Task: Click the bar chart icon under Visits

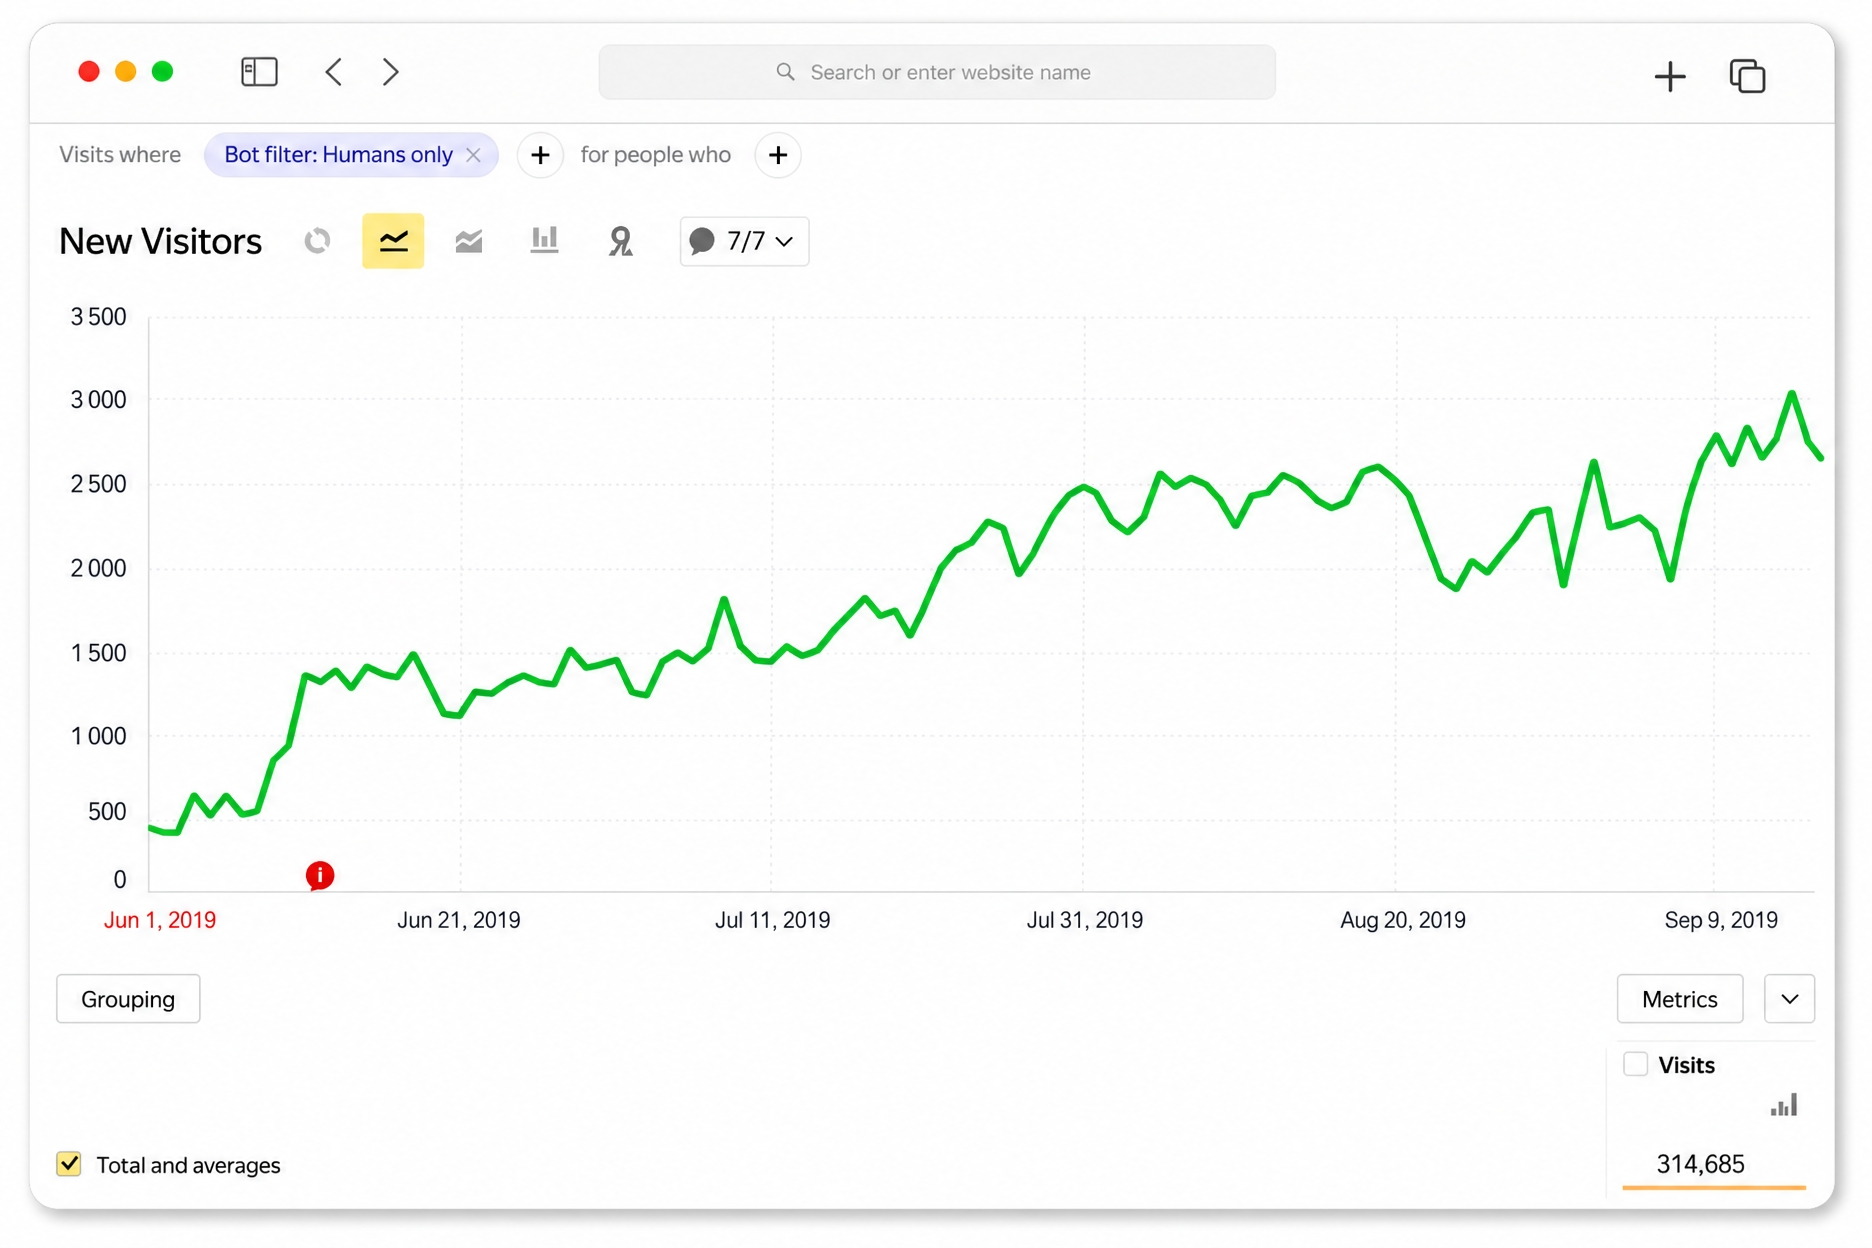Action: coord(1784,1105)
